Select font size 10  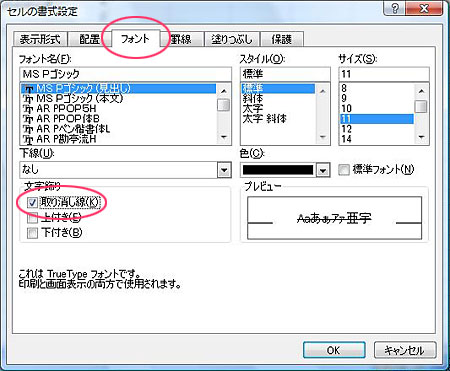377,109
